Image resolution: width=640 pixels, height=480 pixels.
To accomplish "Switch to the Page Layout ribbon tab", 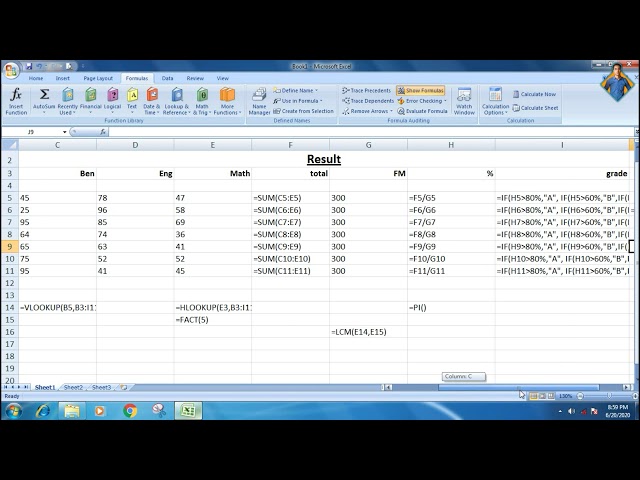I will pos(98,78).
